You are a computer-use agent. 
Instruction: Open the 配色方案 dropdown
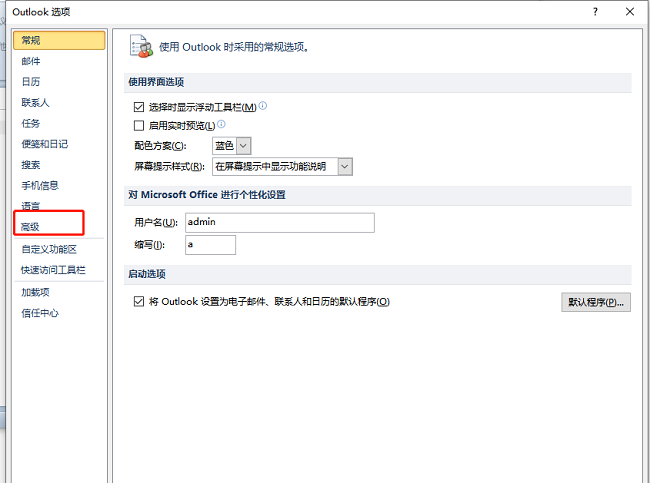pyautogui.click(x=243, y=146)
